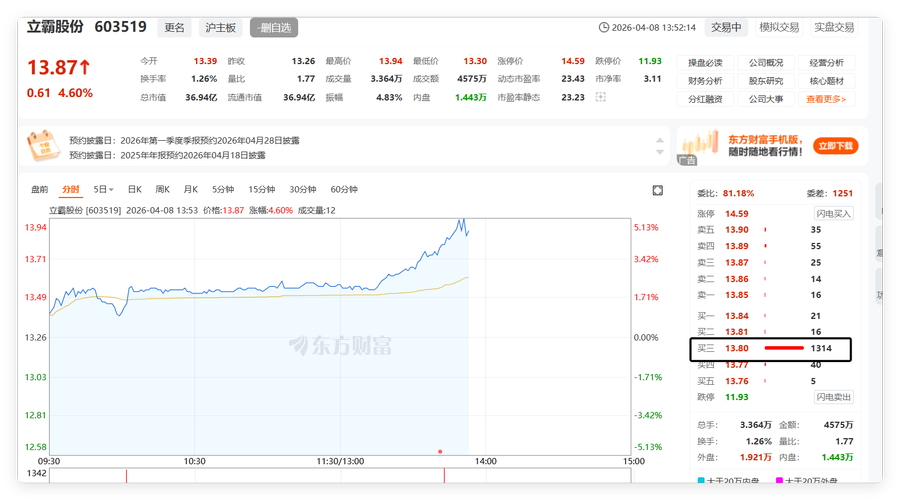900x500 pixels.
Task: Click the 涨停价 14.59 value in header
Action: click(x=573, y=61)
